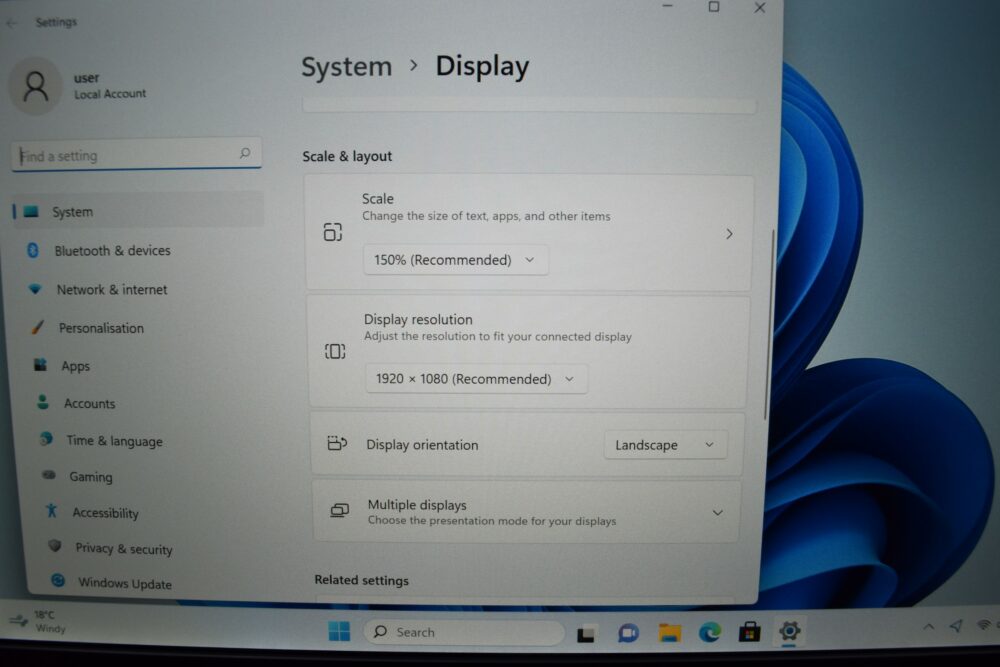This screenshot has height=667, width=1000.
Task: Click the Display resolution heading text
Action: coord(418,319)
